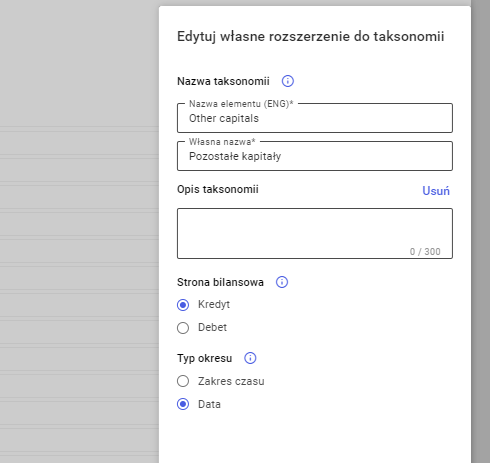Image resolution: width=490 pixels, height=463 pixels.
Task: Choose the Debet radio option
Action: point(183,328)
